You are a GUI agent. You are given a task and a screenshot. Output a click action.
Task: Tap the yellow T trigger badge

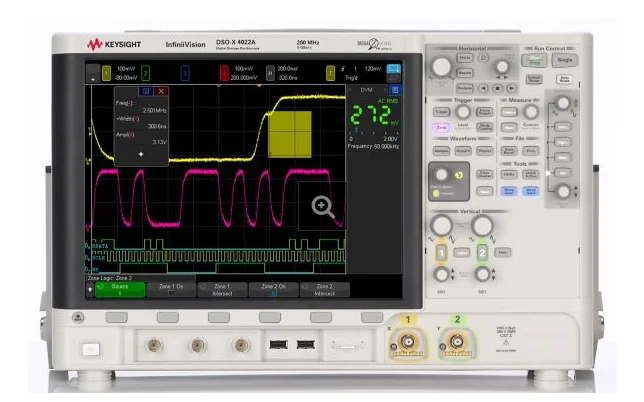pyautogui.click(x=330, y=74)
